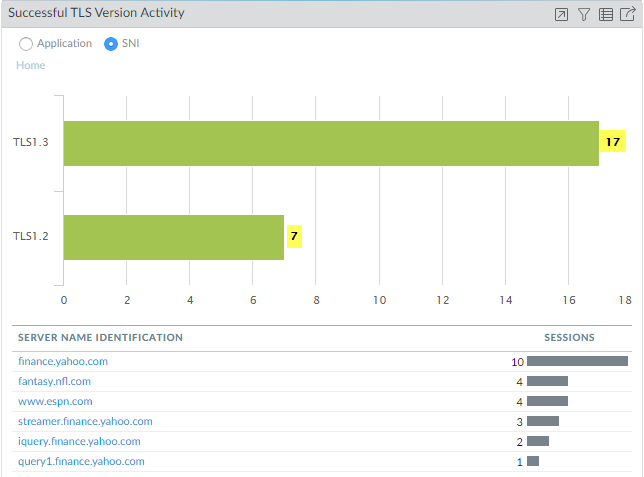Open the filter funnel icon

[584, 14]
